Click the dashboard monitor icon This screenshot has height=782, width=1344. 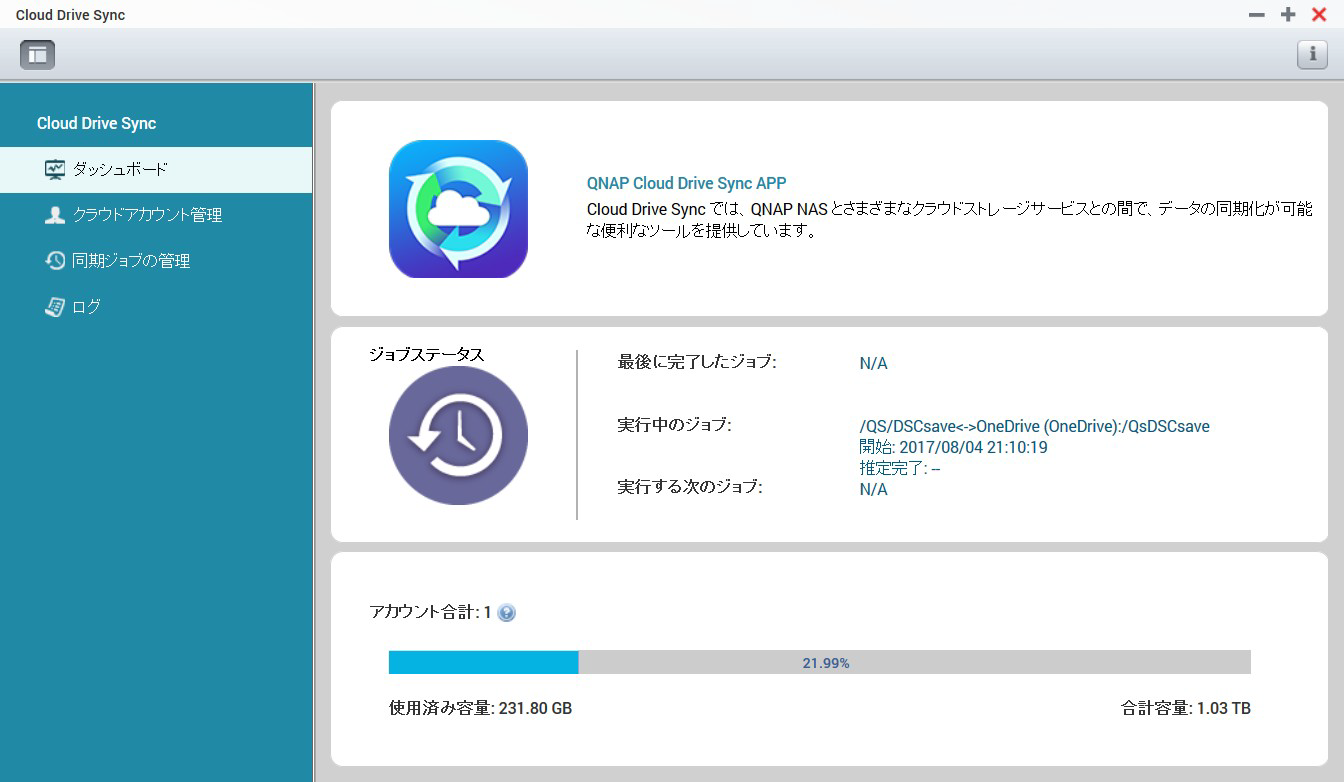pyautogui.click(x=55, y=169)
